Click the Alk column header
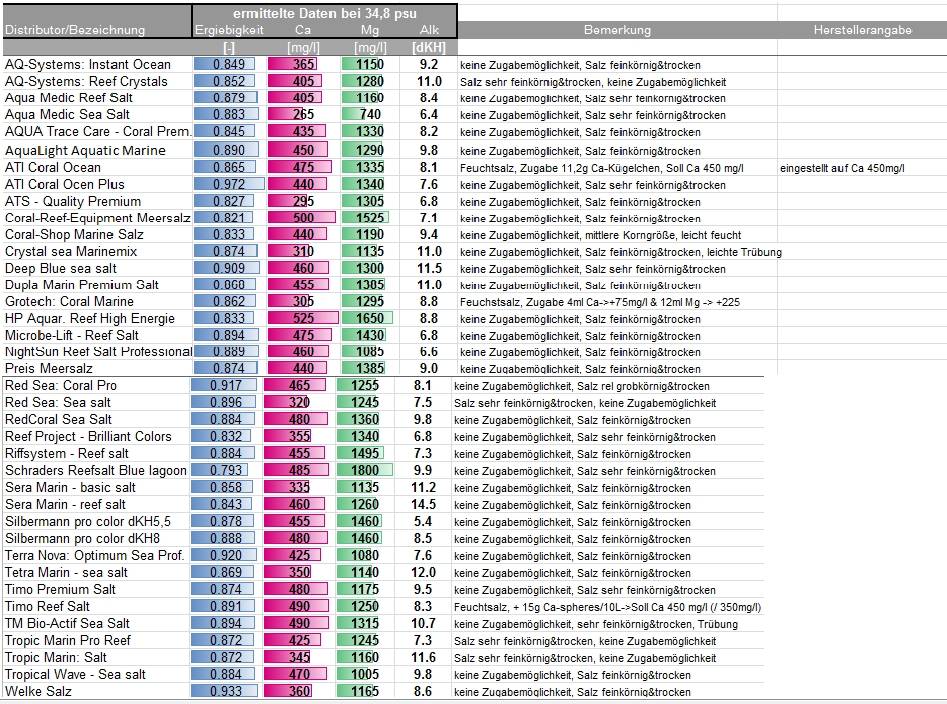This screenshot has width=947, height=704. coord(430,30)
